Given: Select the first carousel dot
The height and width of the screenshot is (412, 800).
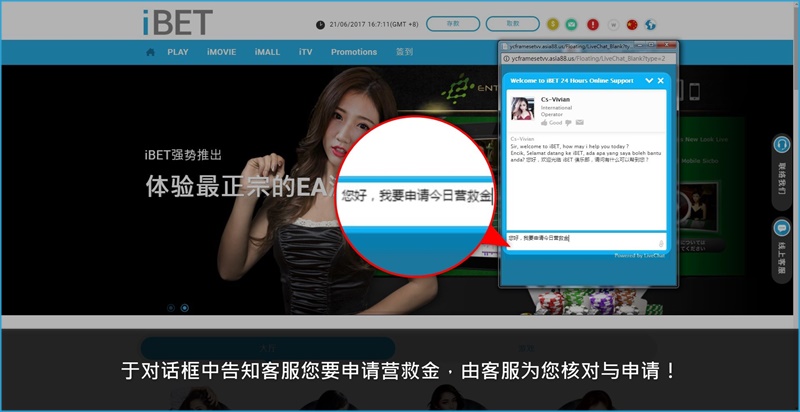Looking at the screenshot, I should (x=171, y=308).
